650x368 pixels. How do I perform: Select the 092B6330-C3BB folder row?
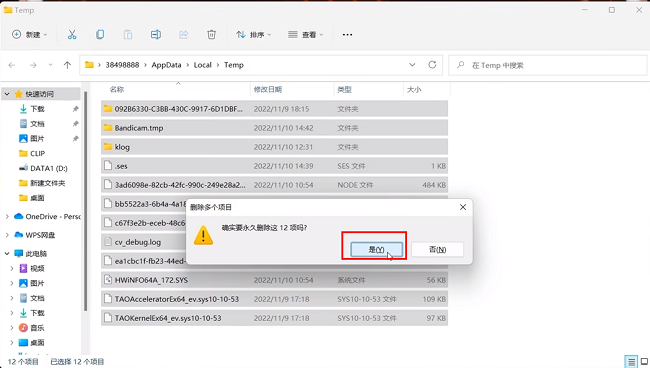coord(274,109)
